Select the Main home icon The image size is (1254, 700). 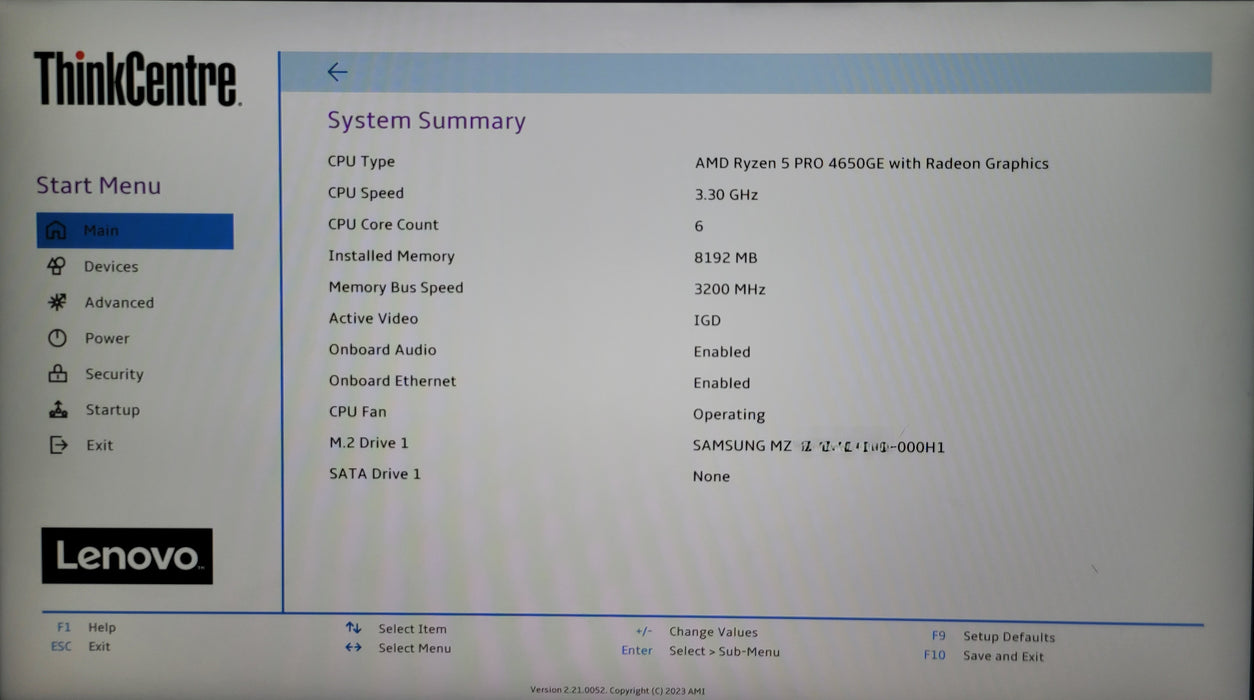[x=57, y=231]
